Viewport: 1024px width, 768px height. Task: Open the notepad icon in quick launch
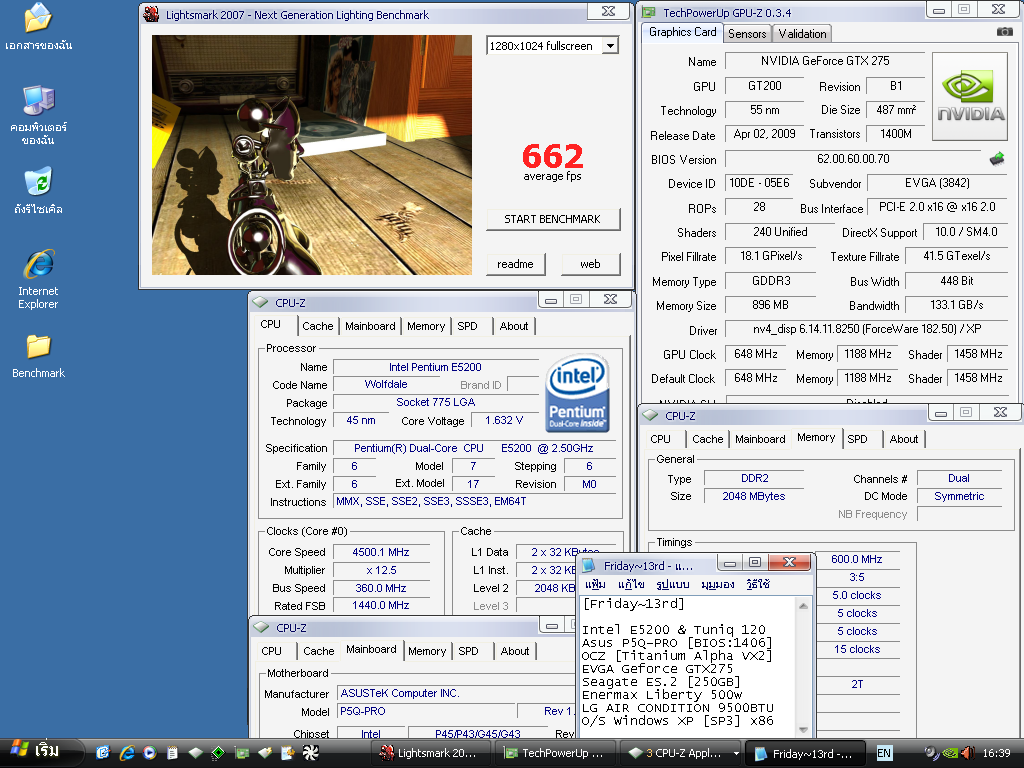point(172,753)
